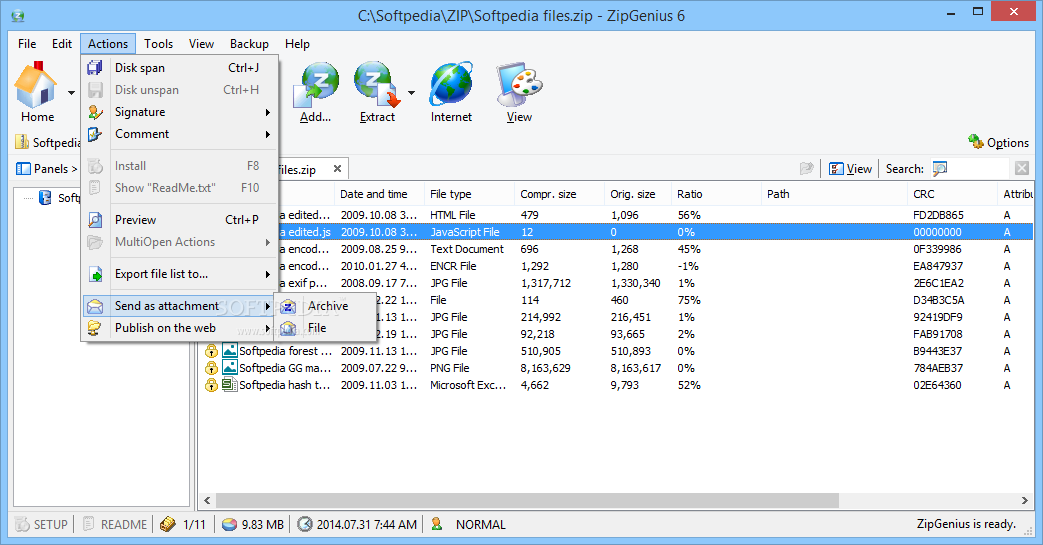Viewport: 1043px width, 545px height.
Task: Click the Preview magnifier icon
Action: pos(95,220)
